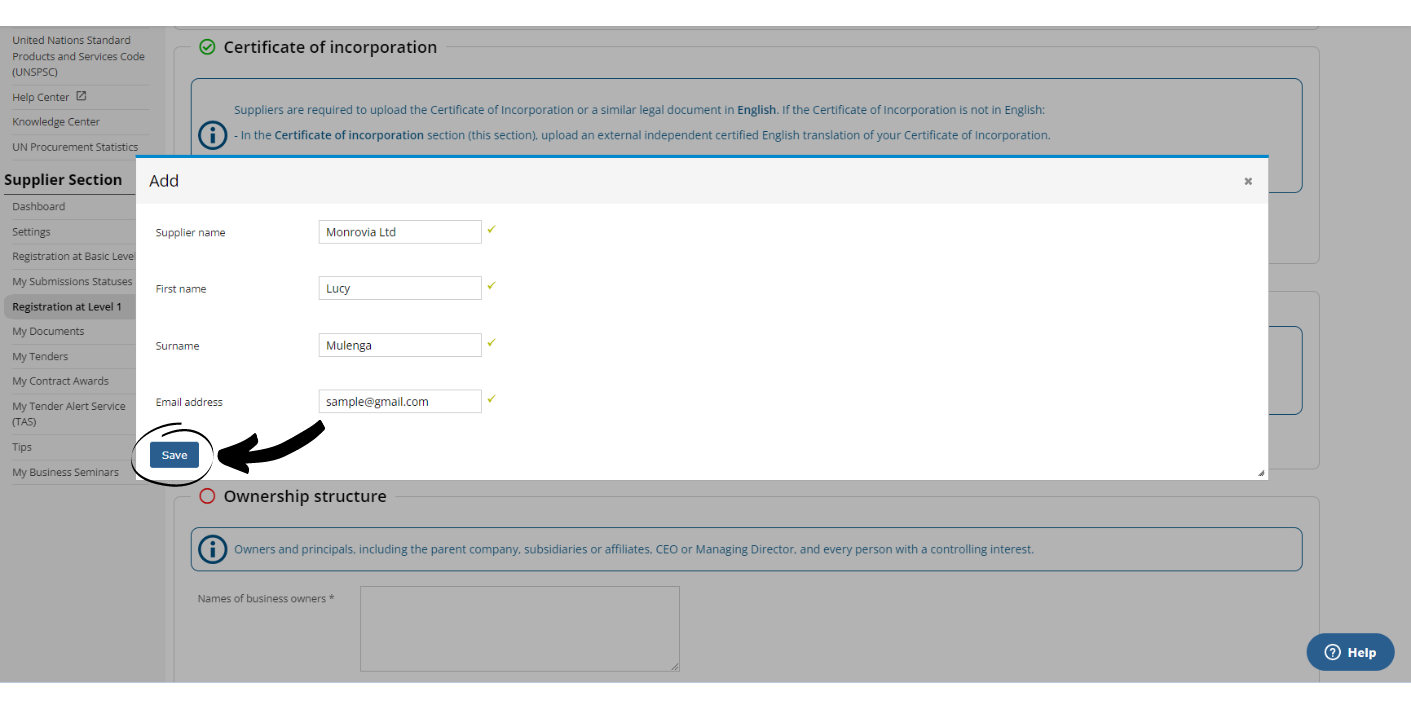The image size is (1411, 709).
Task: Close the Add dialog with the X icon
Action: 1248,181
